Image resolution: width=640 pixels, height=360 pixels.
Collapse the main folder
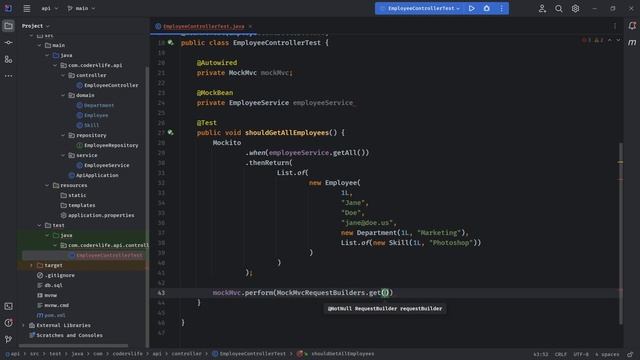(x=40, y=45)
